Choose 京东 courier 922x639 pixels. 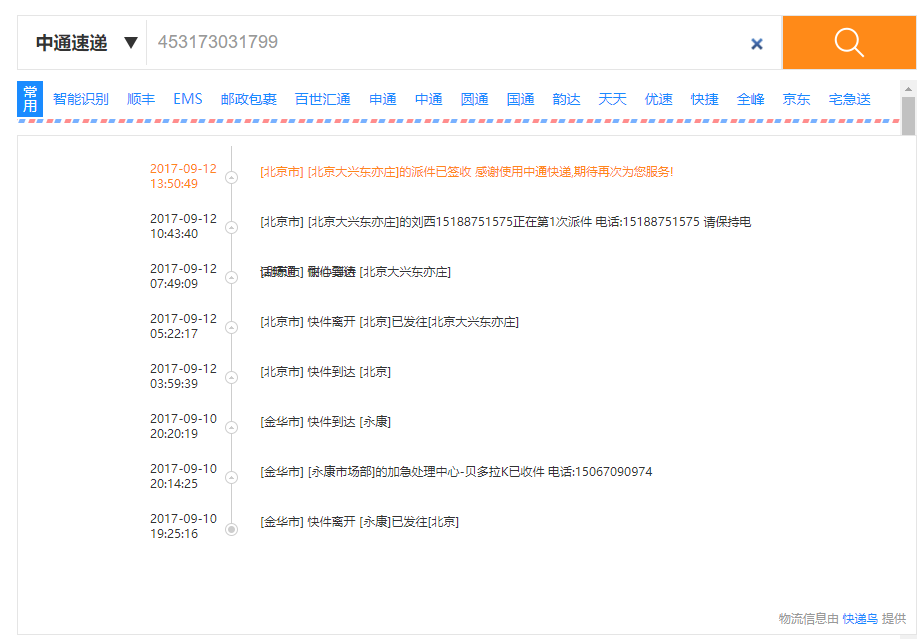pos(797,99)
